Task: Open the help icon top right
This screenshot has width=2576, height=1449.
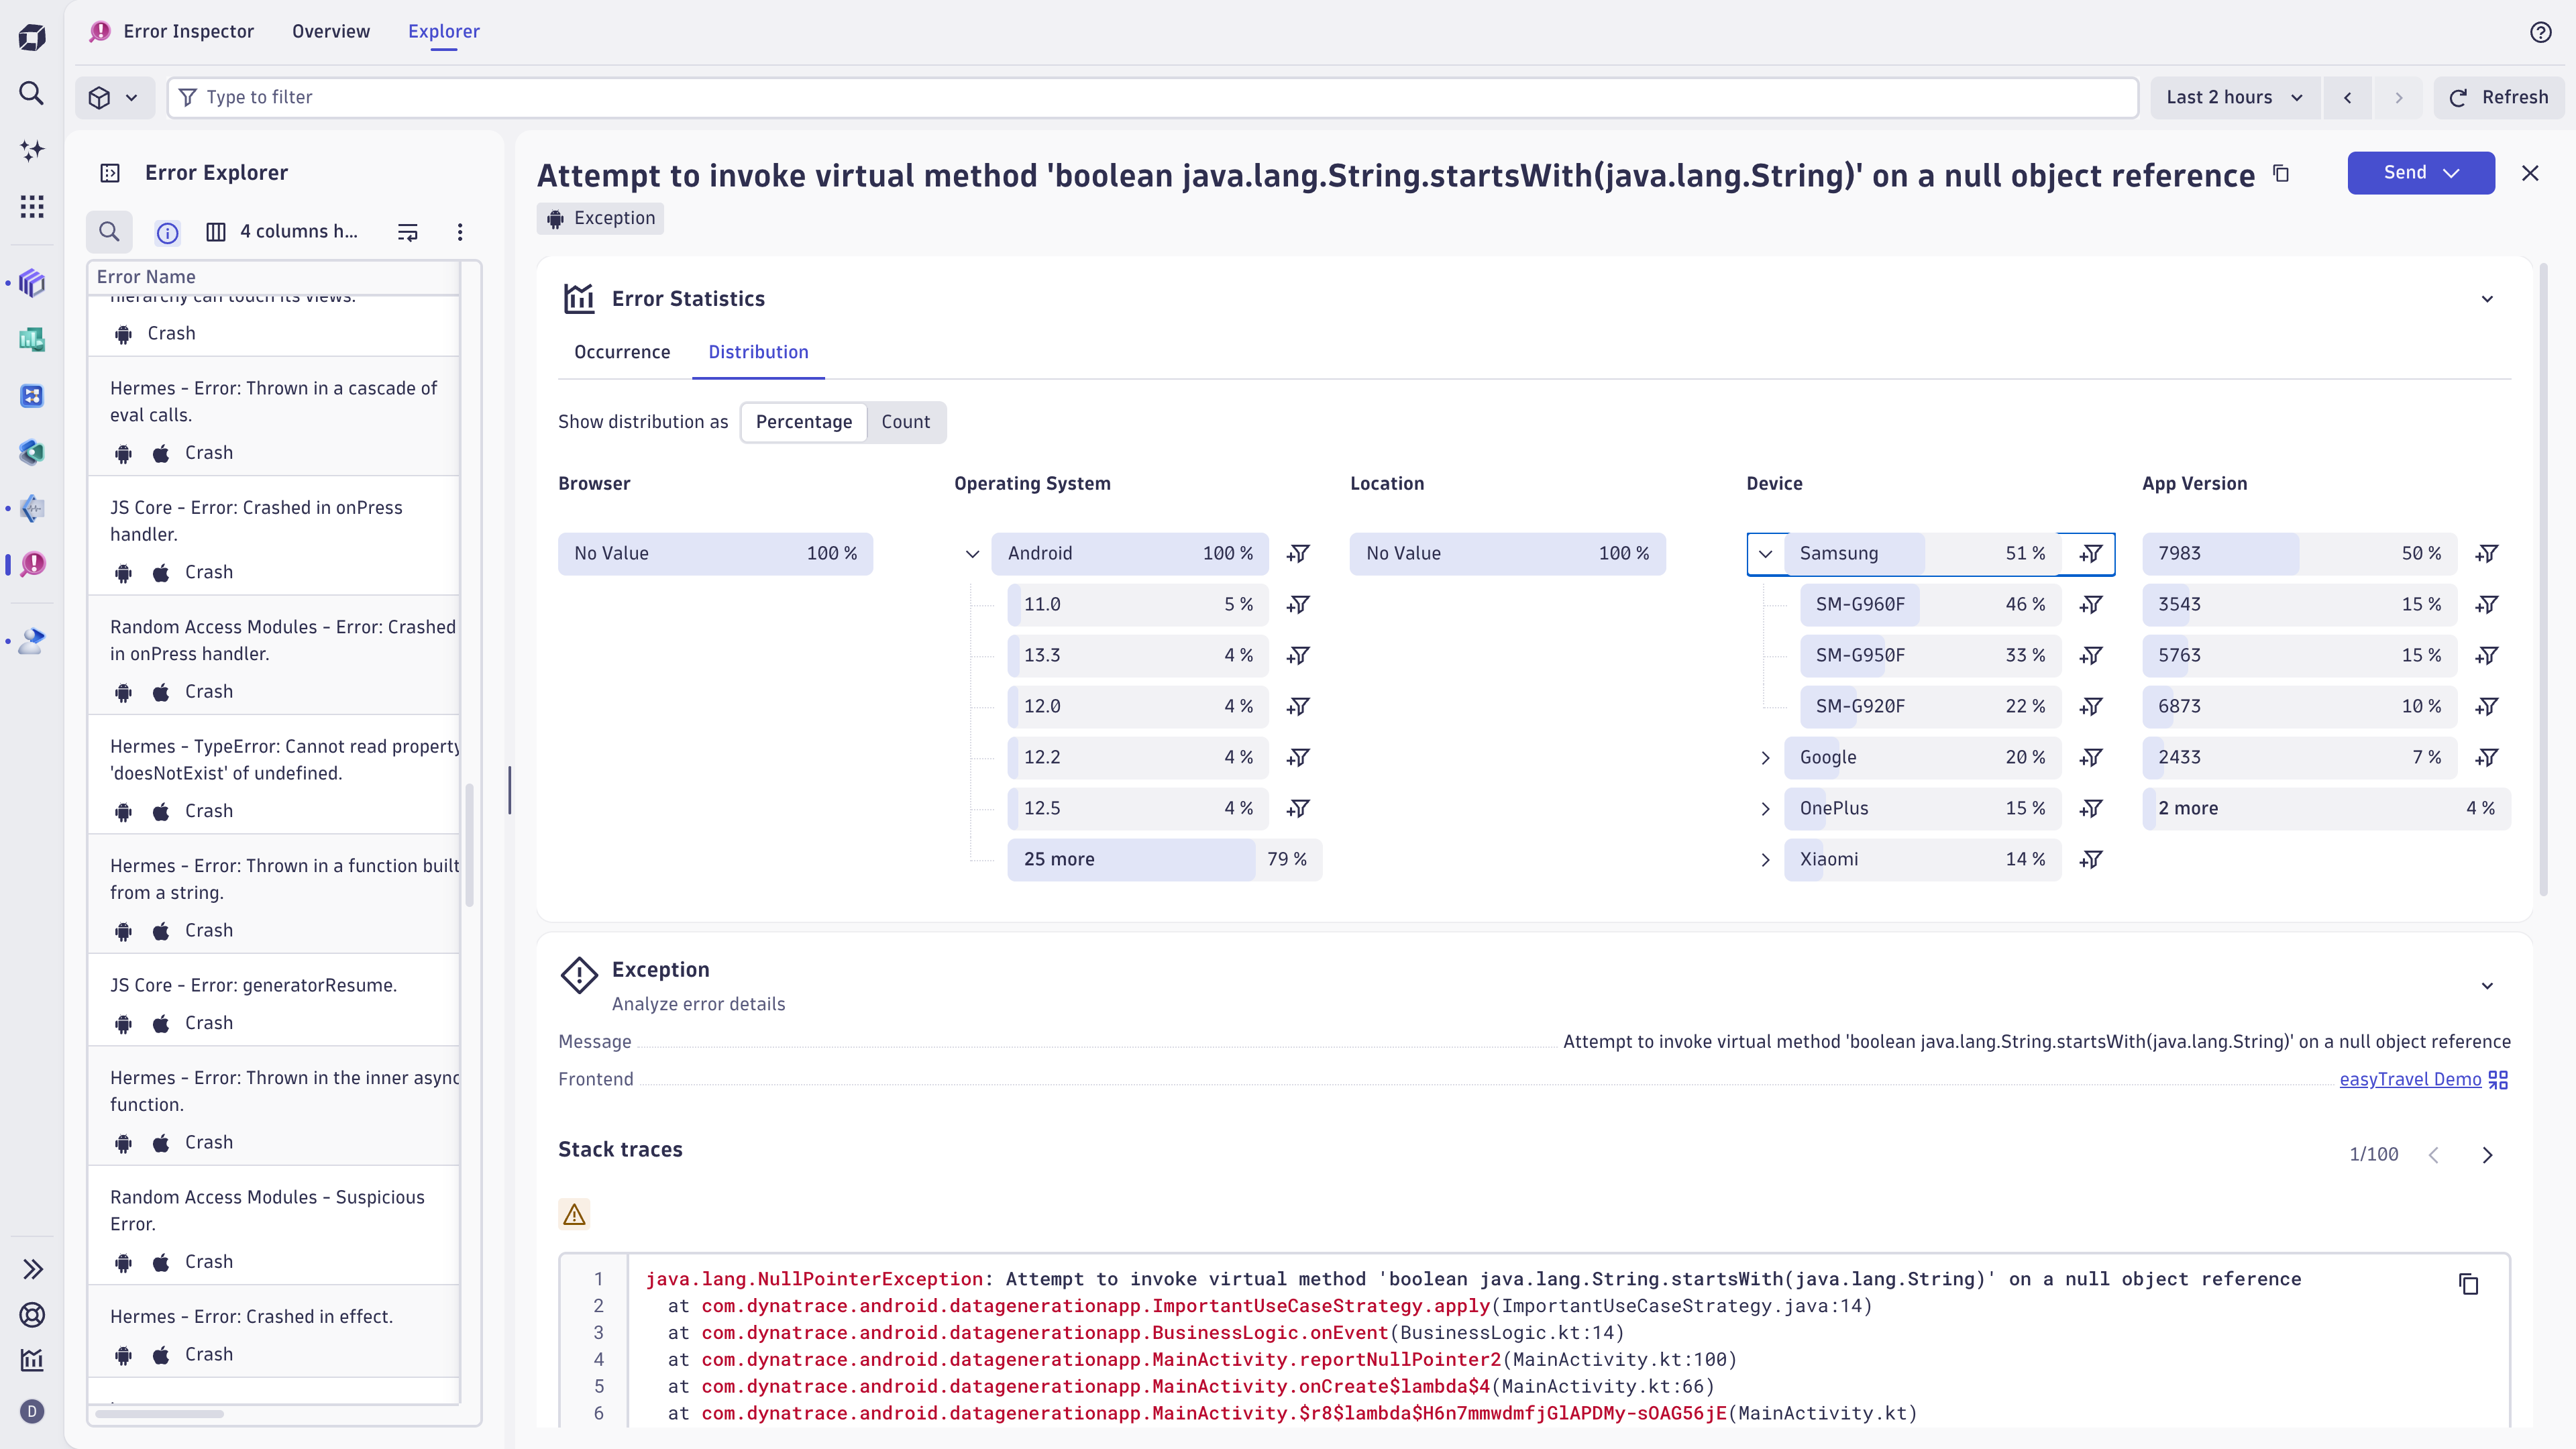Action: 2540,32
